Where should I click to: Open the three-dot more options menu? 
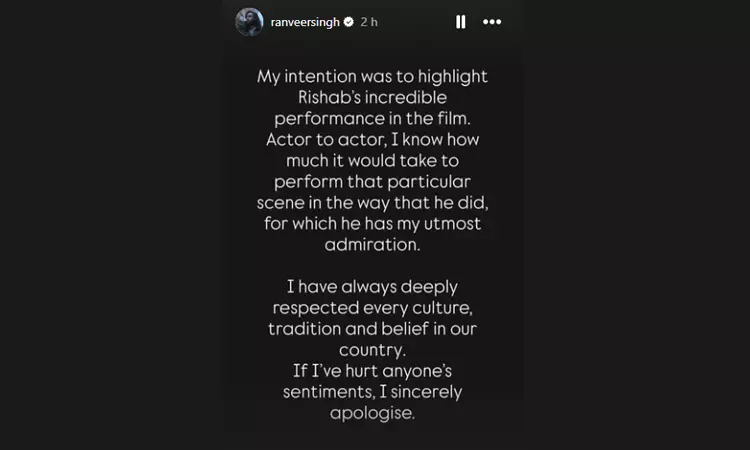492,22
